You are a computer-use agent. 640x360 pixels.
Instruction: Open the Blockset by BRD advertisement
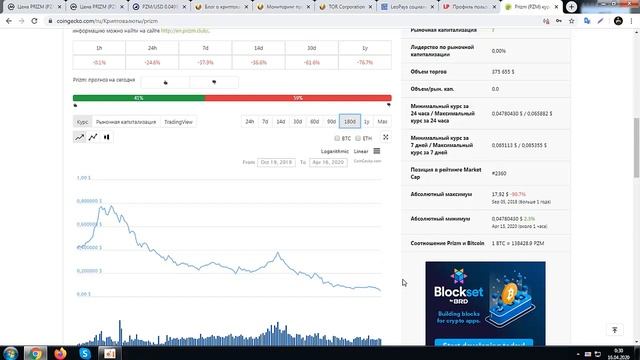(485, 304)
